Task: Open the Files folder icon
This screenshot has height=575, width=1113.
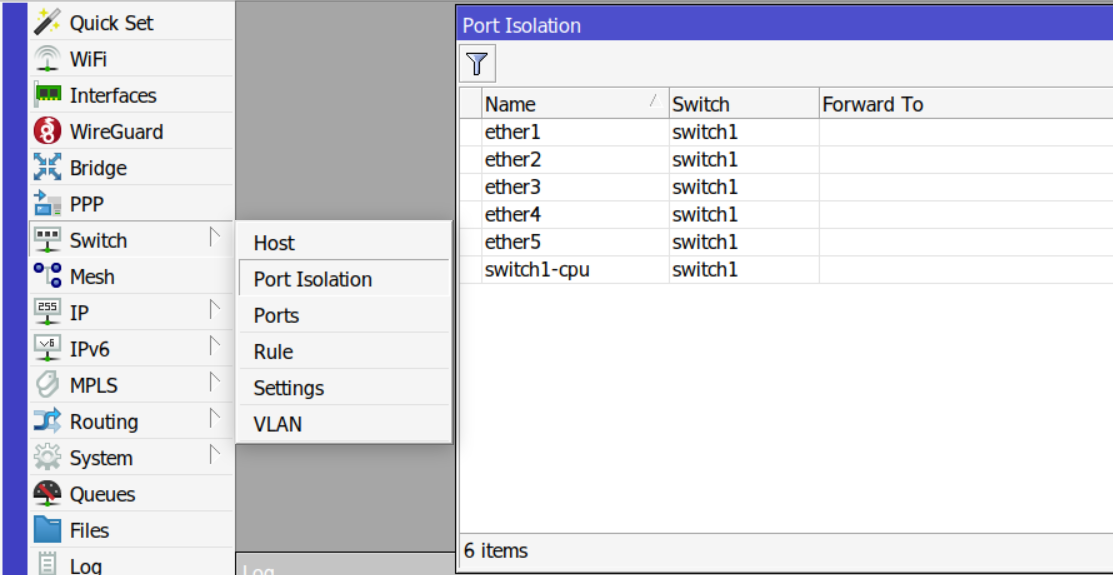Action: pos(47,530)
